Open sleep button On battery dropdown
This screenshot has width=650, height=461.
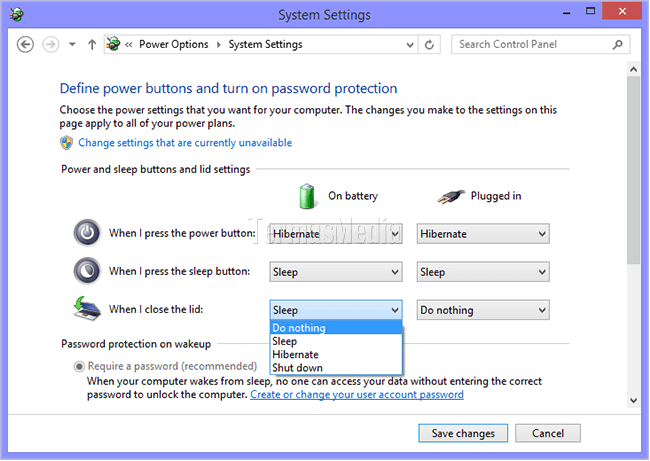pos(336,272)
